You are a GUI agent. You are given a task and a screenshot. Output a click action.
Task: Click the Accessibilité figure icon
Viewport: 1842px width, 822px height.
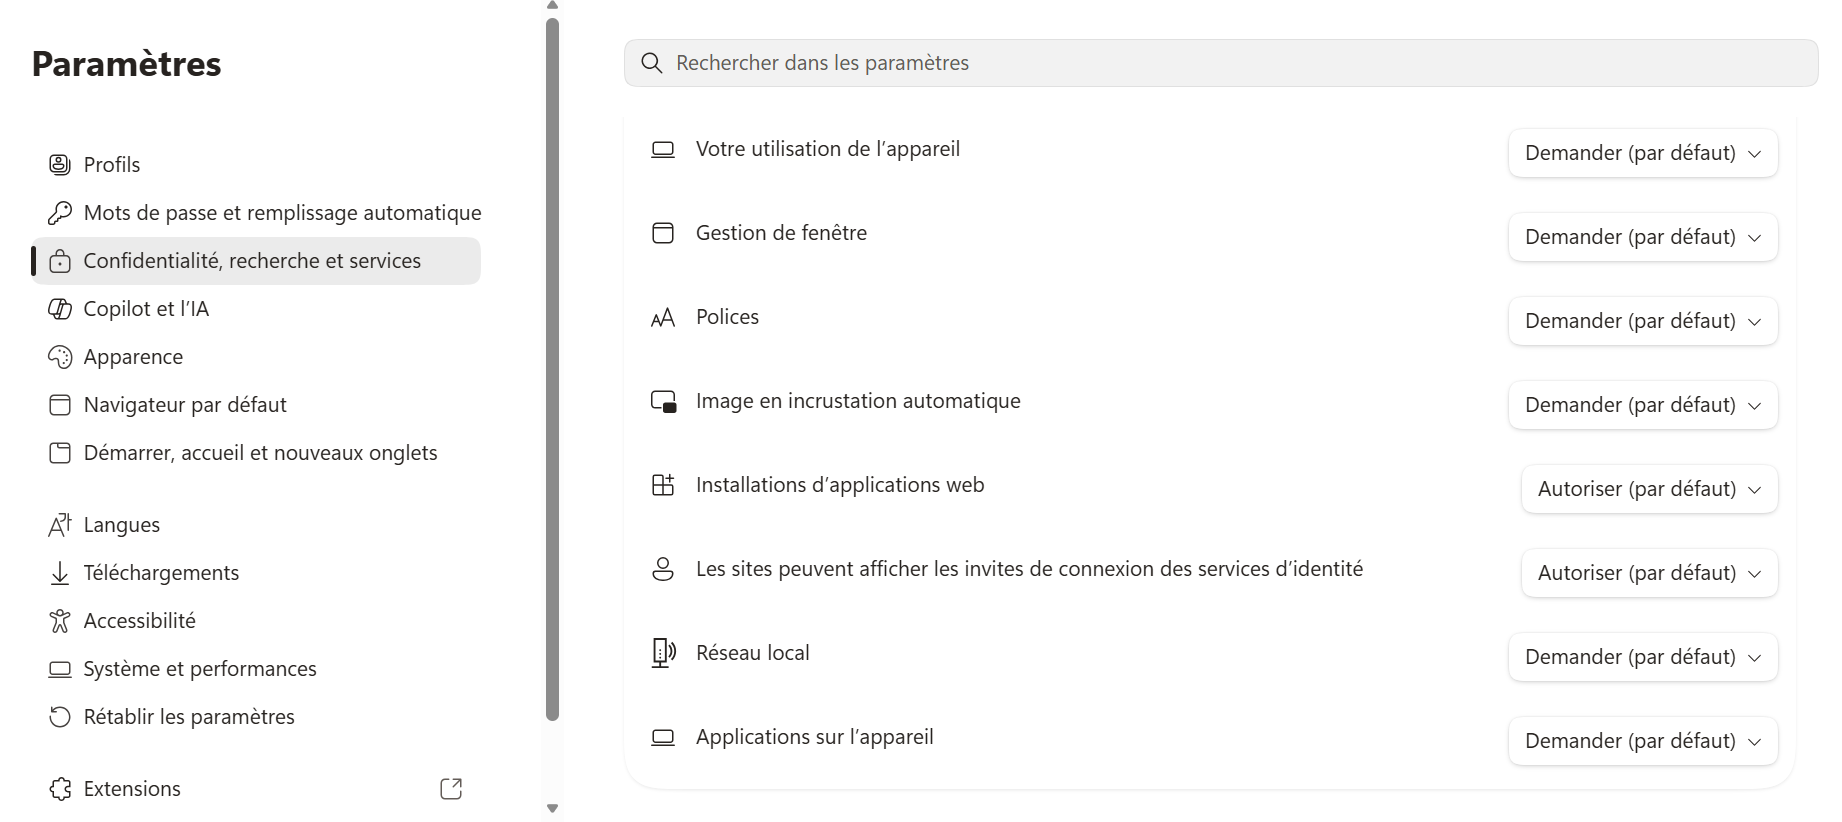click(60, 621)
